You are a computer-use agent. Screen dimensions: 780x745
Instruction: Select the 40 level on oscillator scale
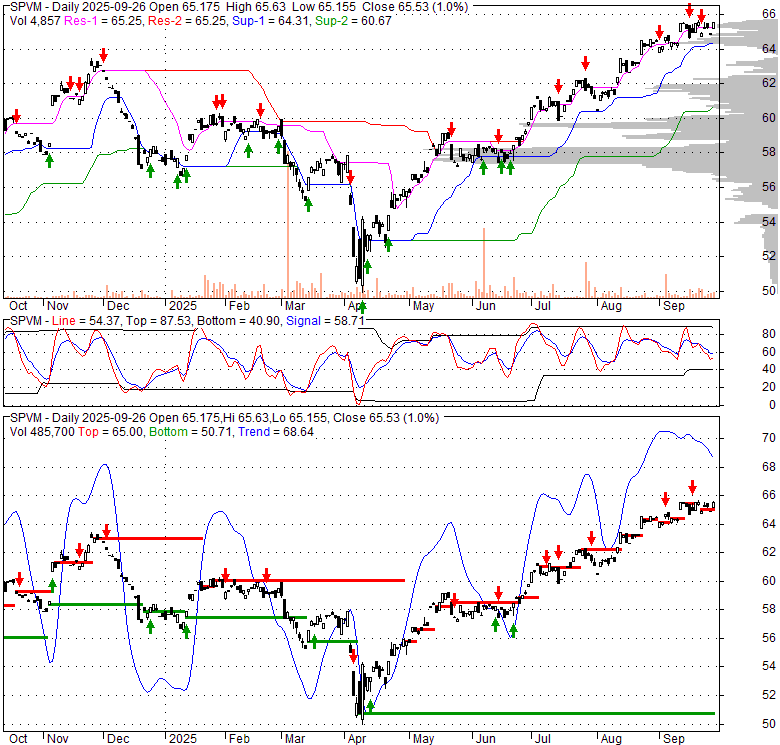(769, 369)
